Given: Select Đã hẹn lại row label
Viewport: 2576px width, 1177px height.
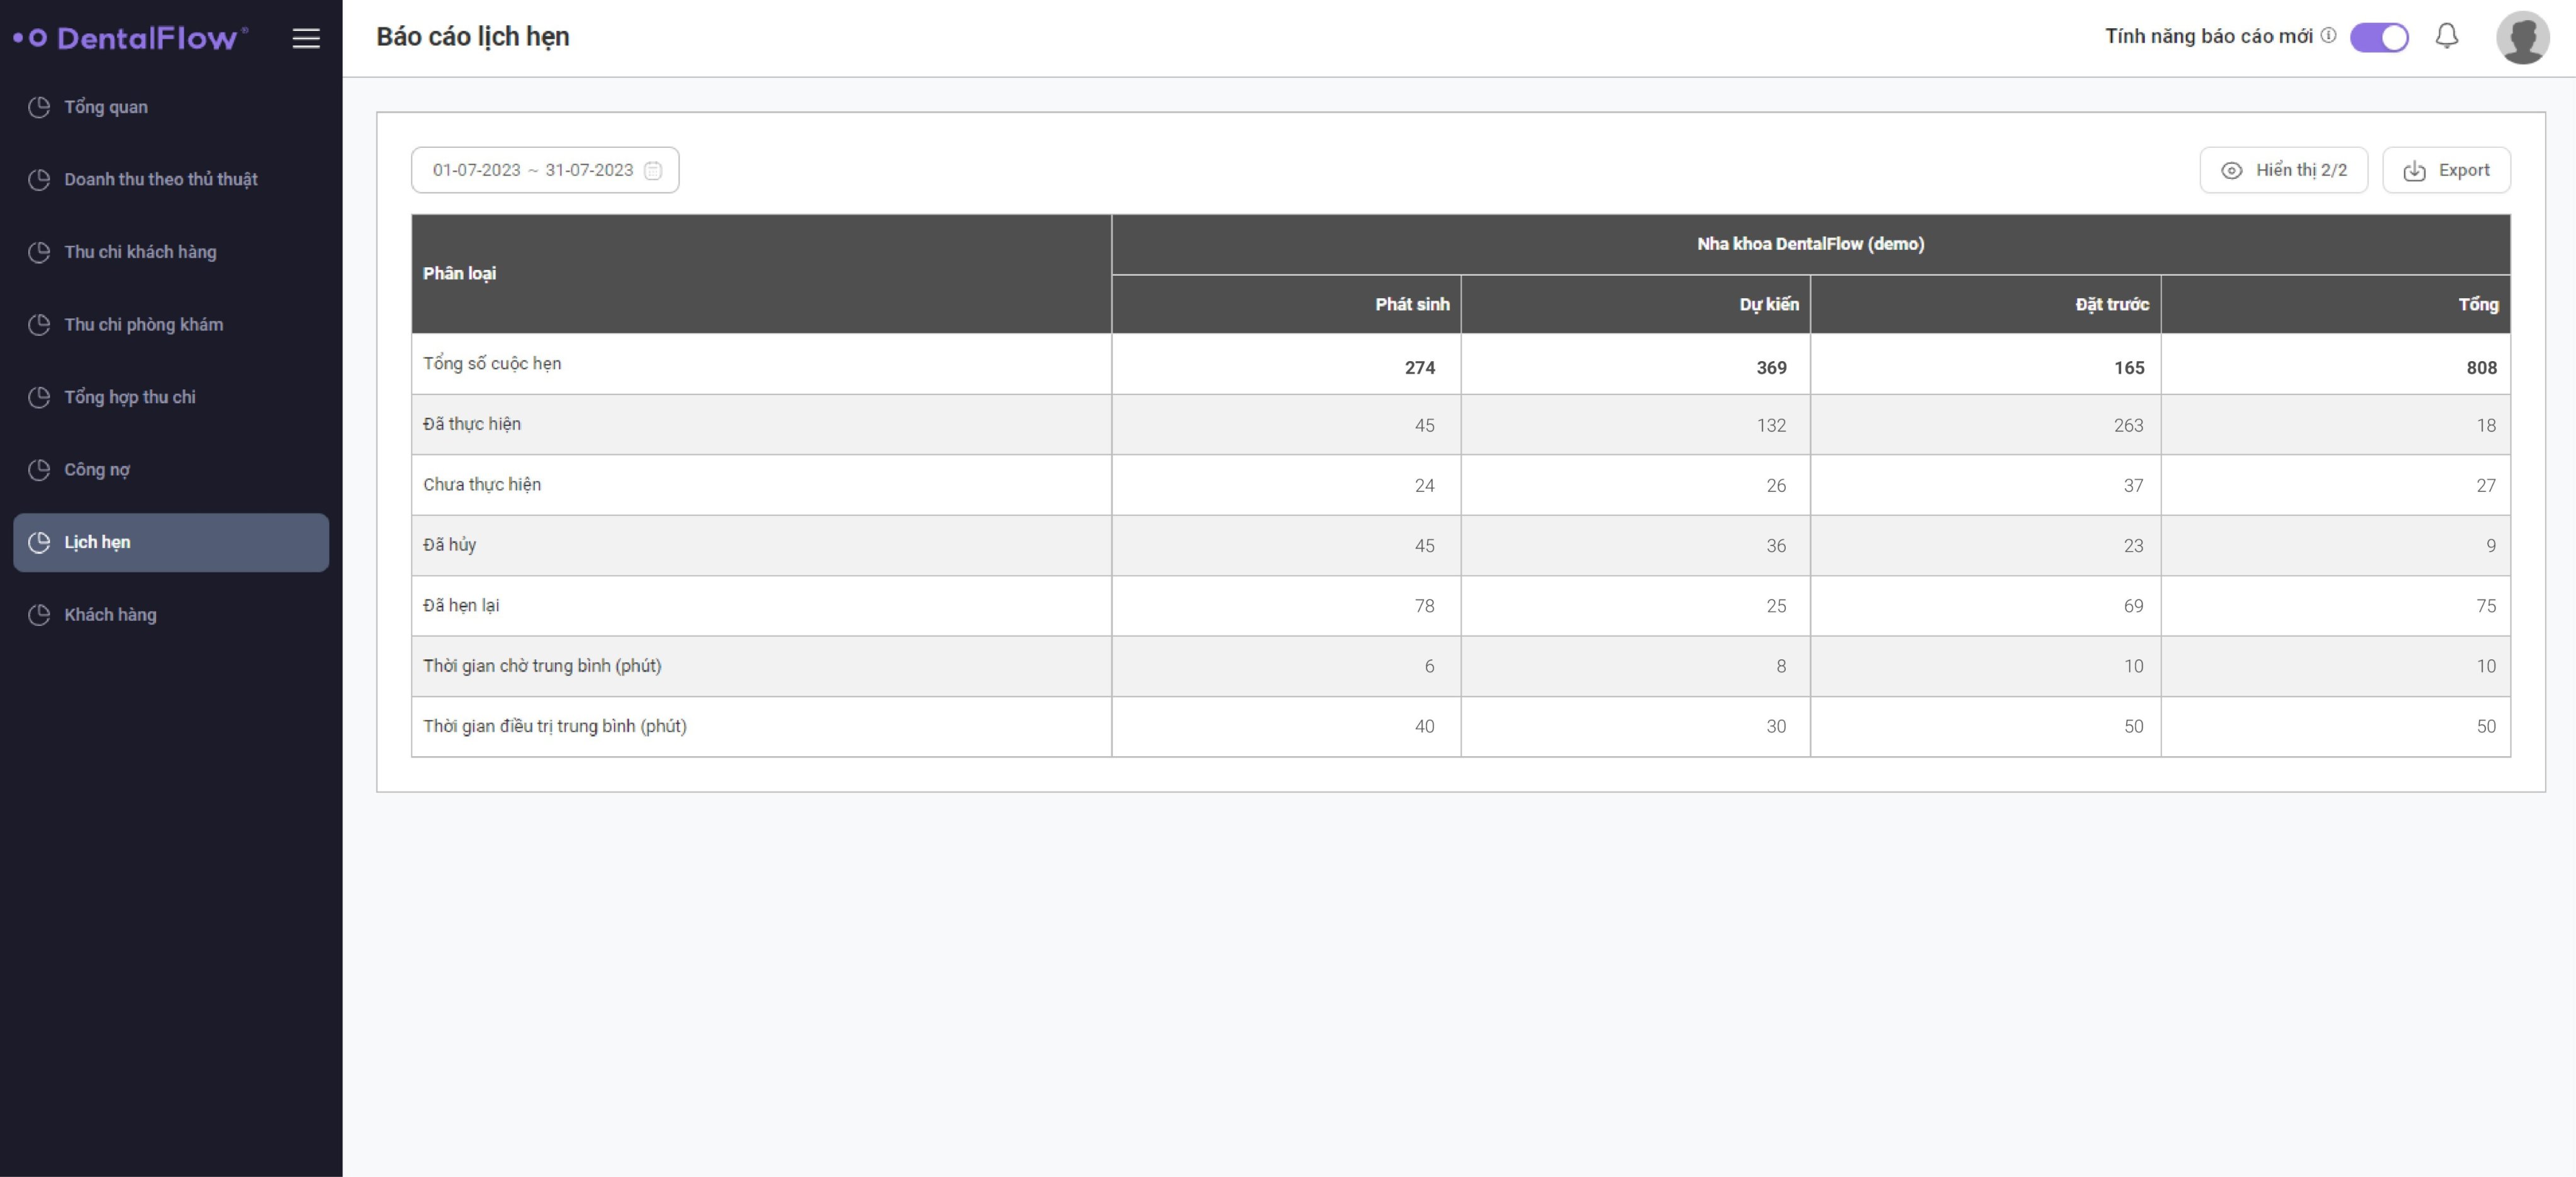Looking at the screenshot, I should click(x=461, y=606).
